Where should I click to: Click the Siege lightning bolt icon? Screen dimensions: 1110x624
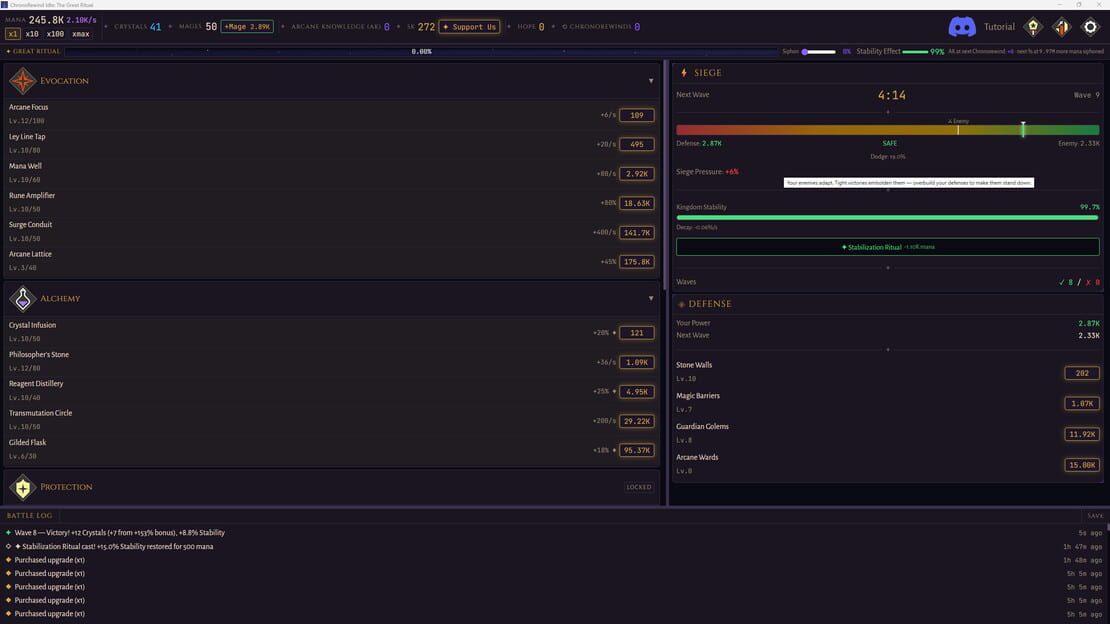point(684,72)
